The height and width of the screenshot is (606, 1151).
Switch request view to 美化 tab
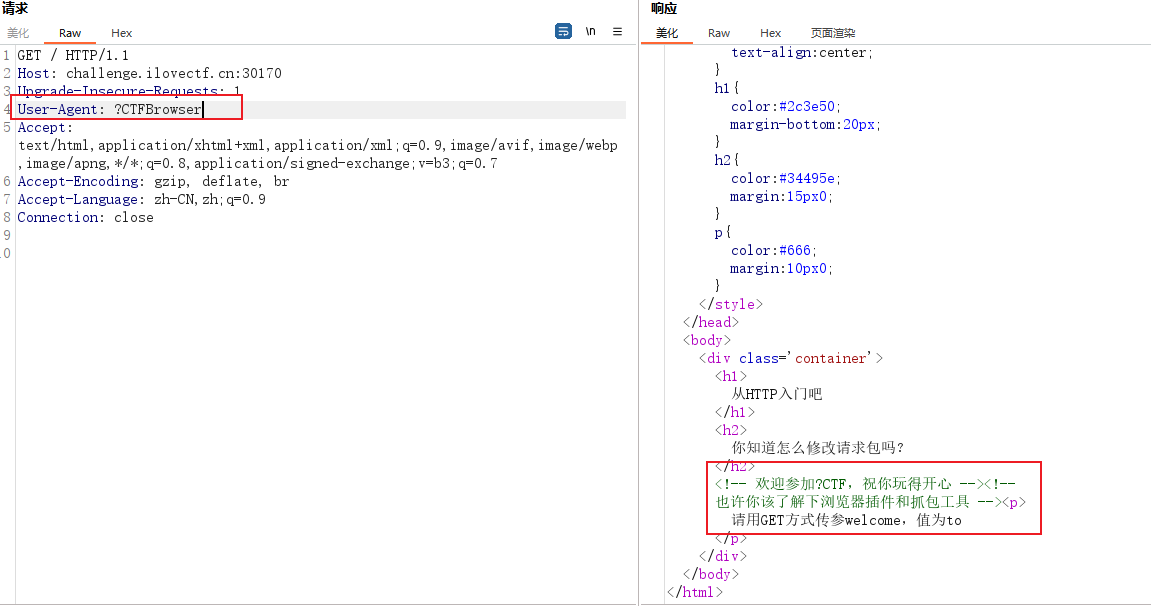pos(18,33)
